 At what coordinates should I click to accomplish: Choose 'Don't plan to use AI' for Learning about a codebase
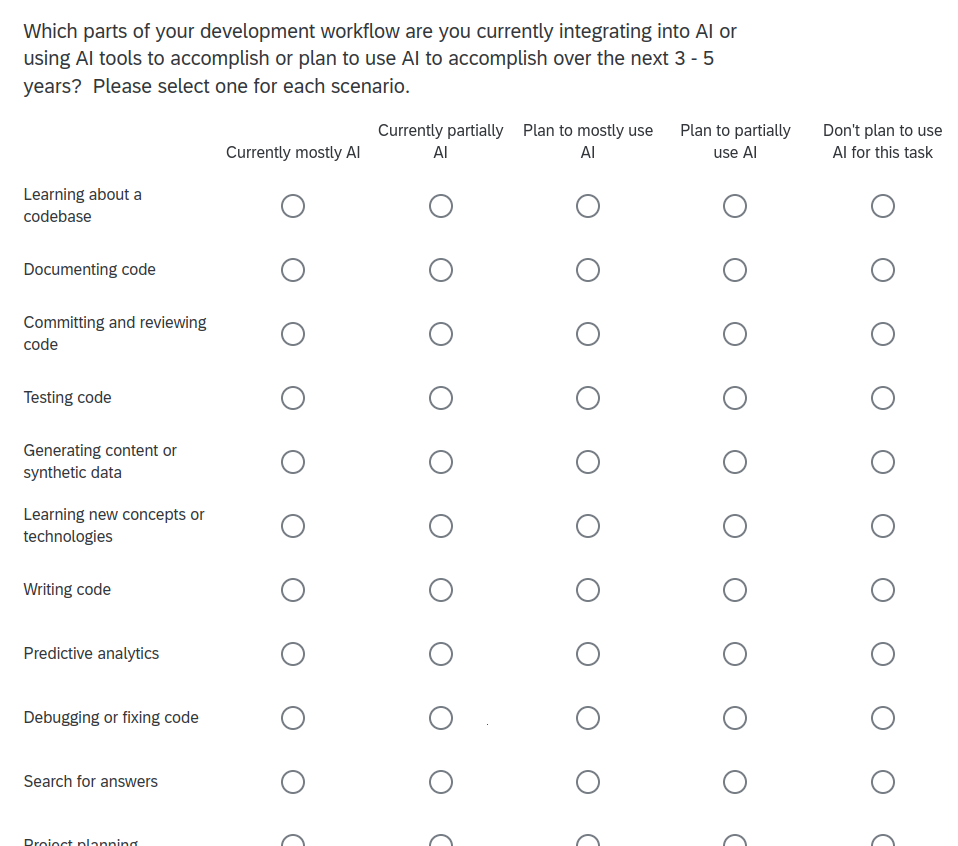tap(882, 206)
